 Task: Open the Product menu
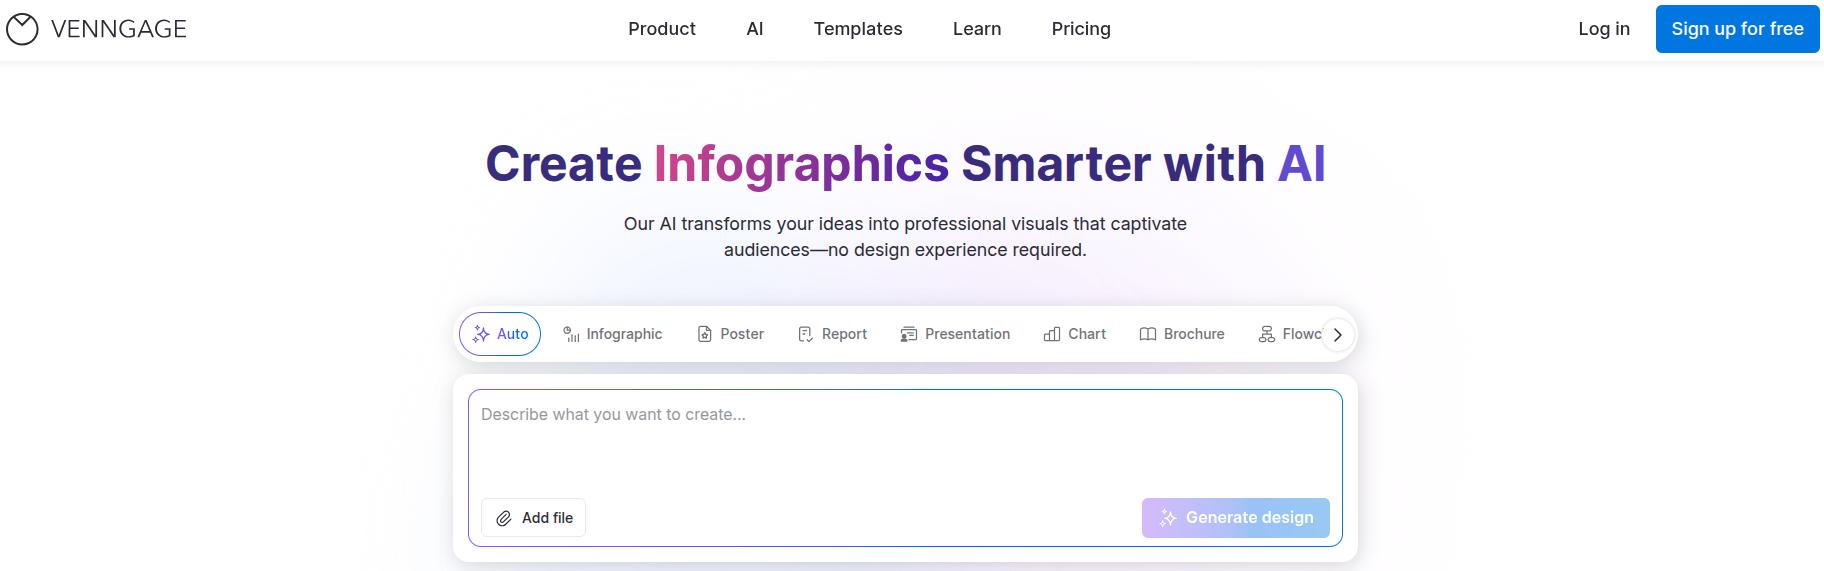[x=662, y=29]
